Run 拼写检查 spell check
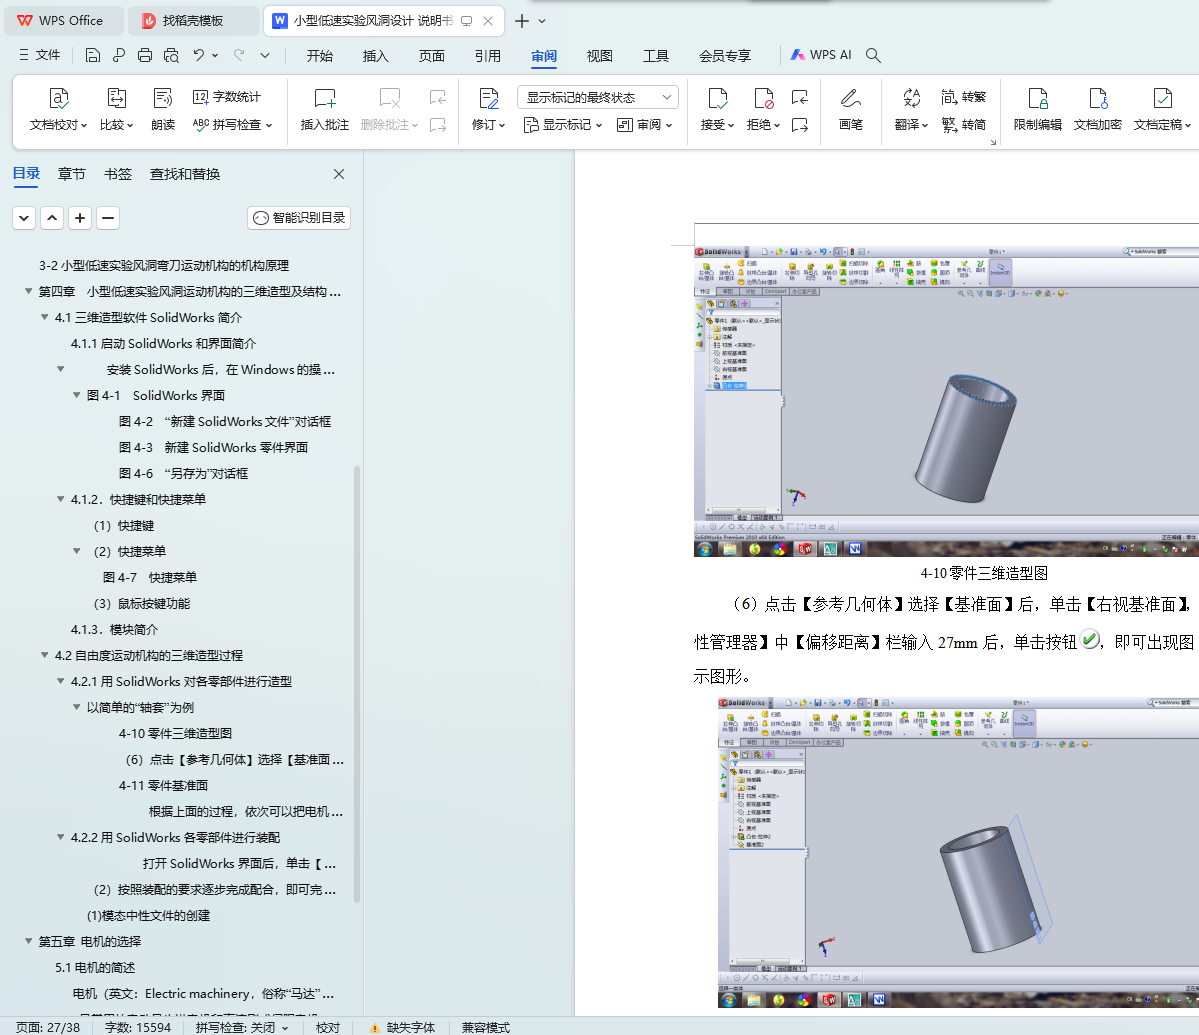 (232, 125)
